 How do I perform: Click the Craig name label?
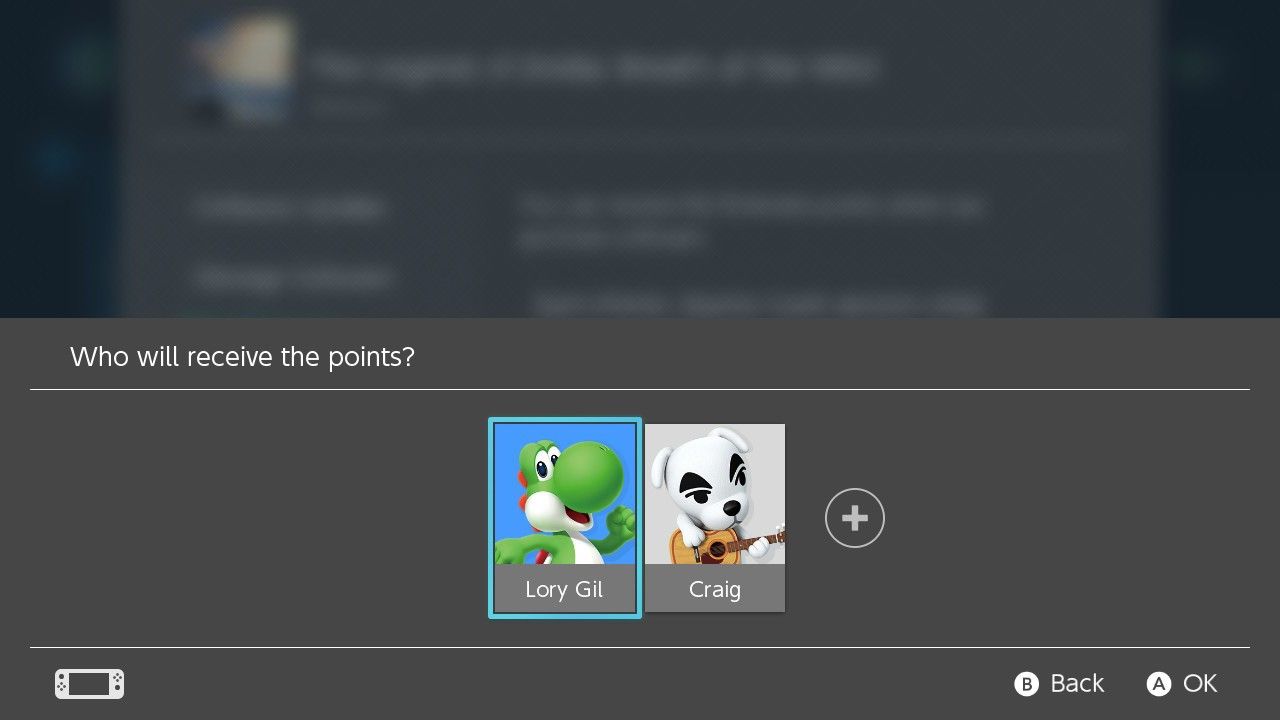click(x=715, y=589)
